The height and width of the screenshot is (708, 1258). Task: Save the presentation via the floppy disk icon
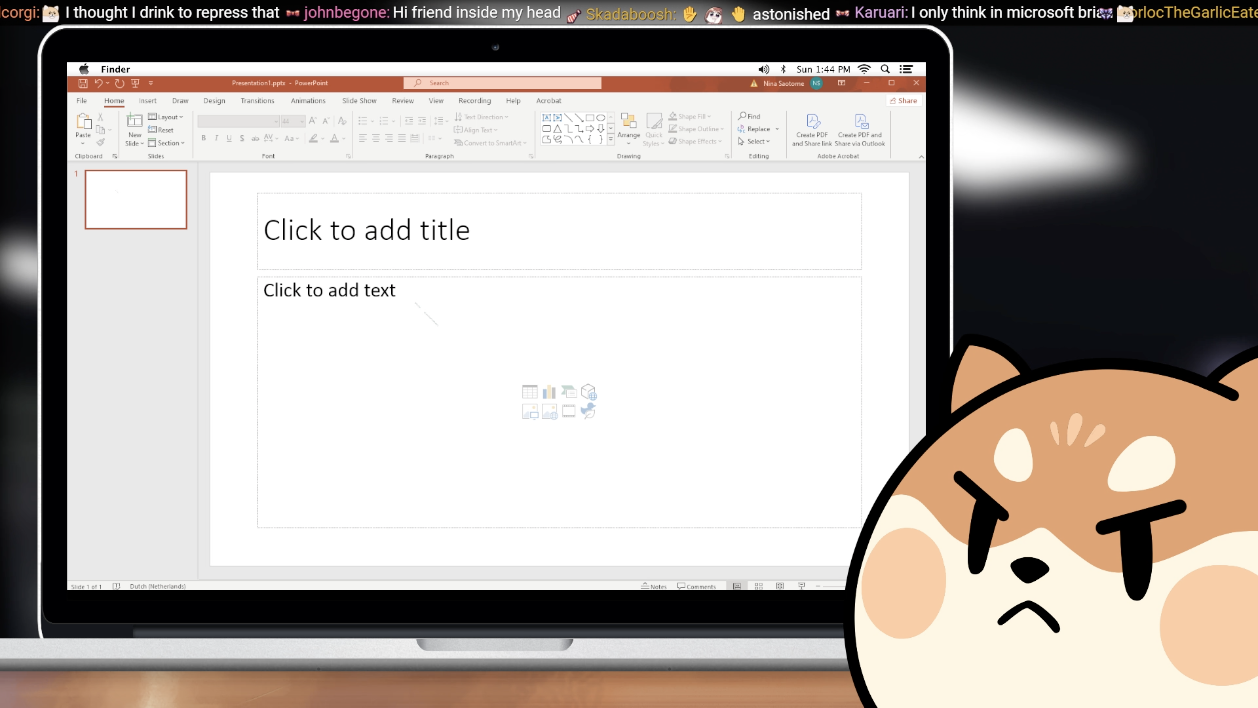point(84,83)
